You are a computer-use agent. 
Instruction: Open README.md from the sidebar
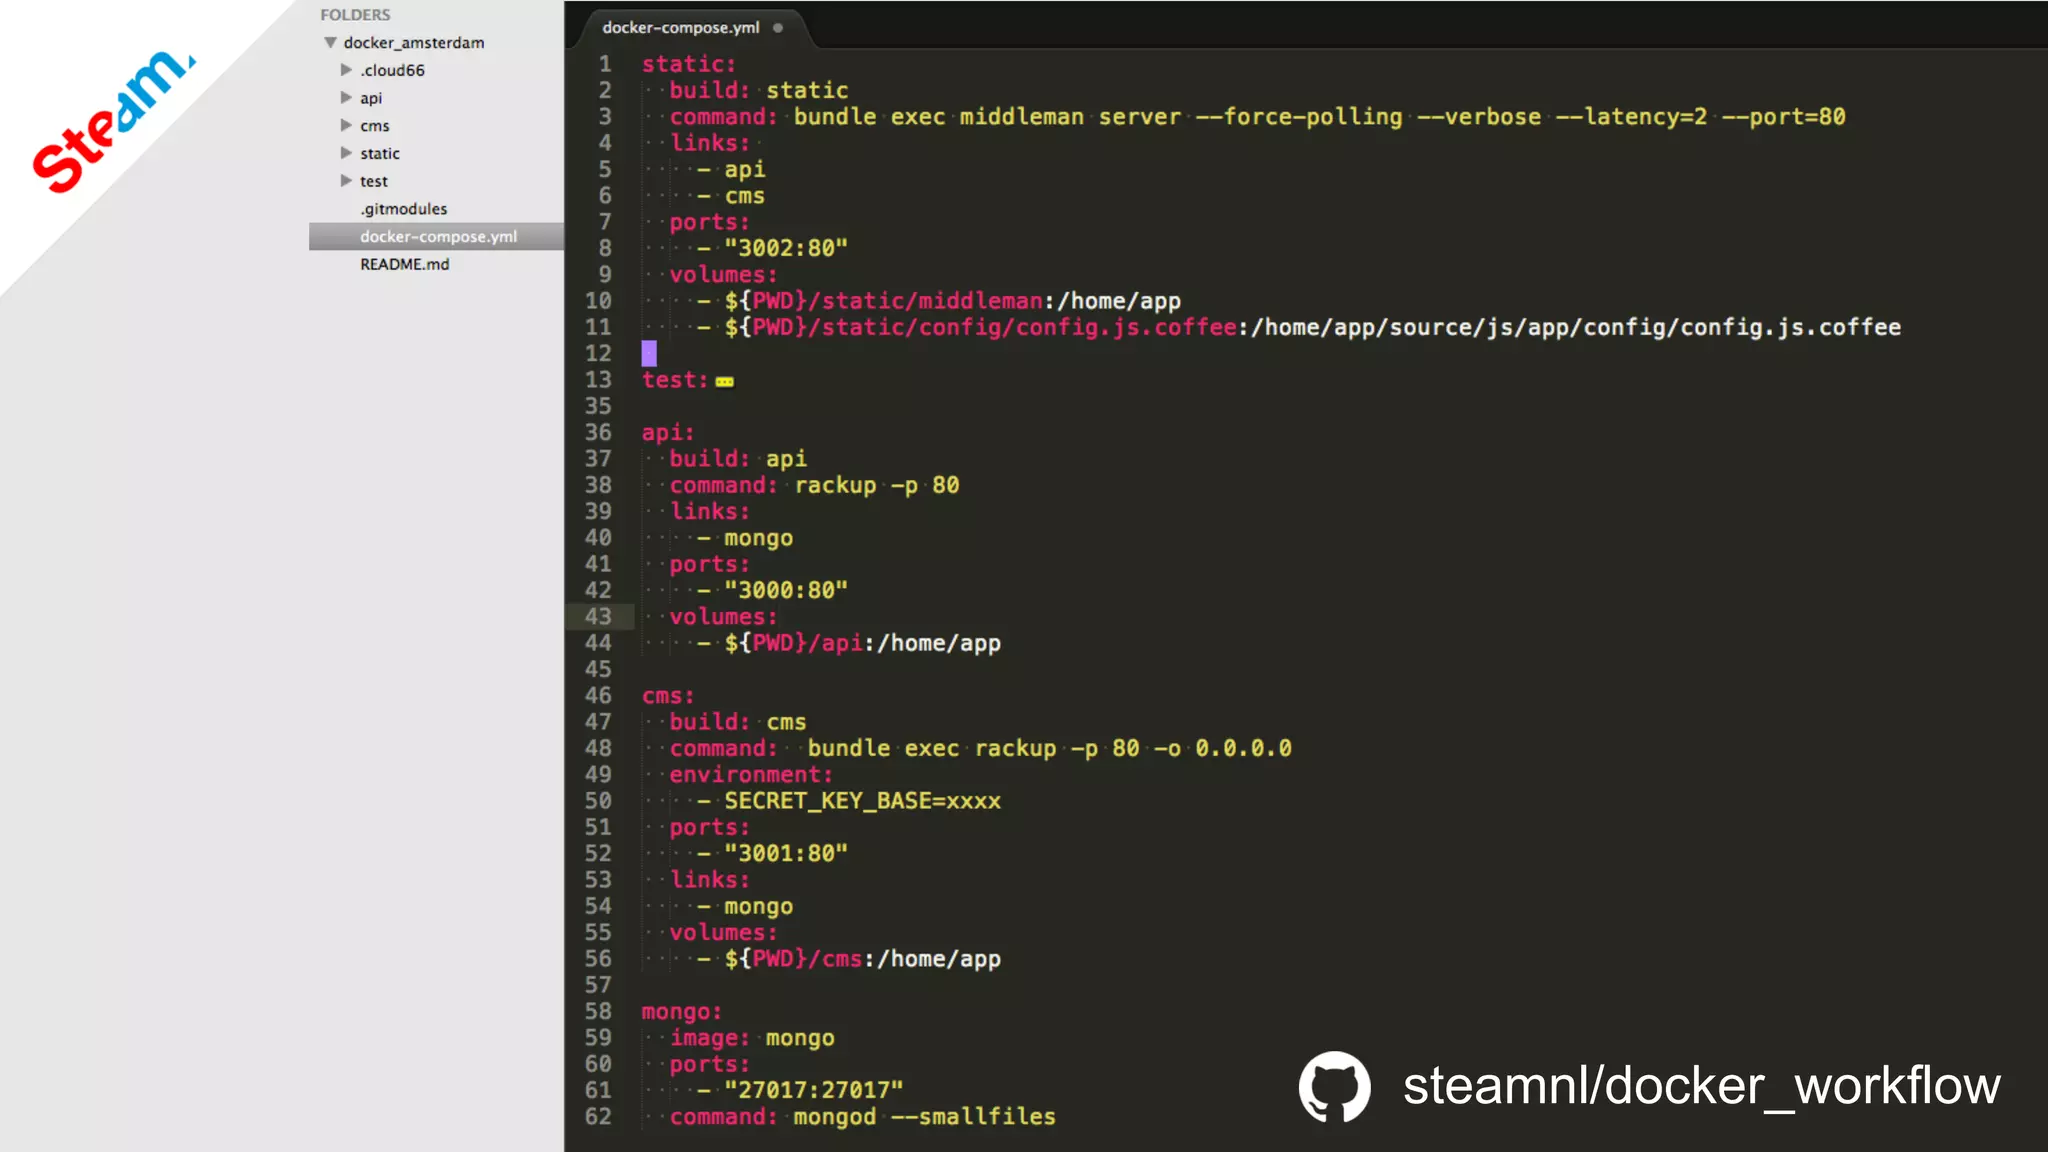[x=404, y=264]
